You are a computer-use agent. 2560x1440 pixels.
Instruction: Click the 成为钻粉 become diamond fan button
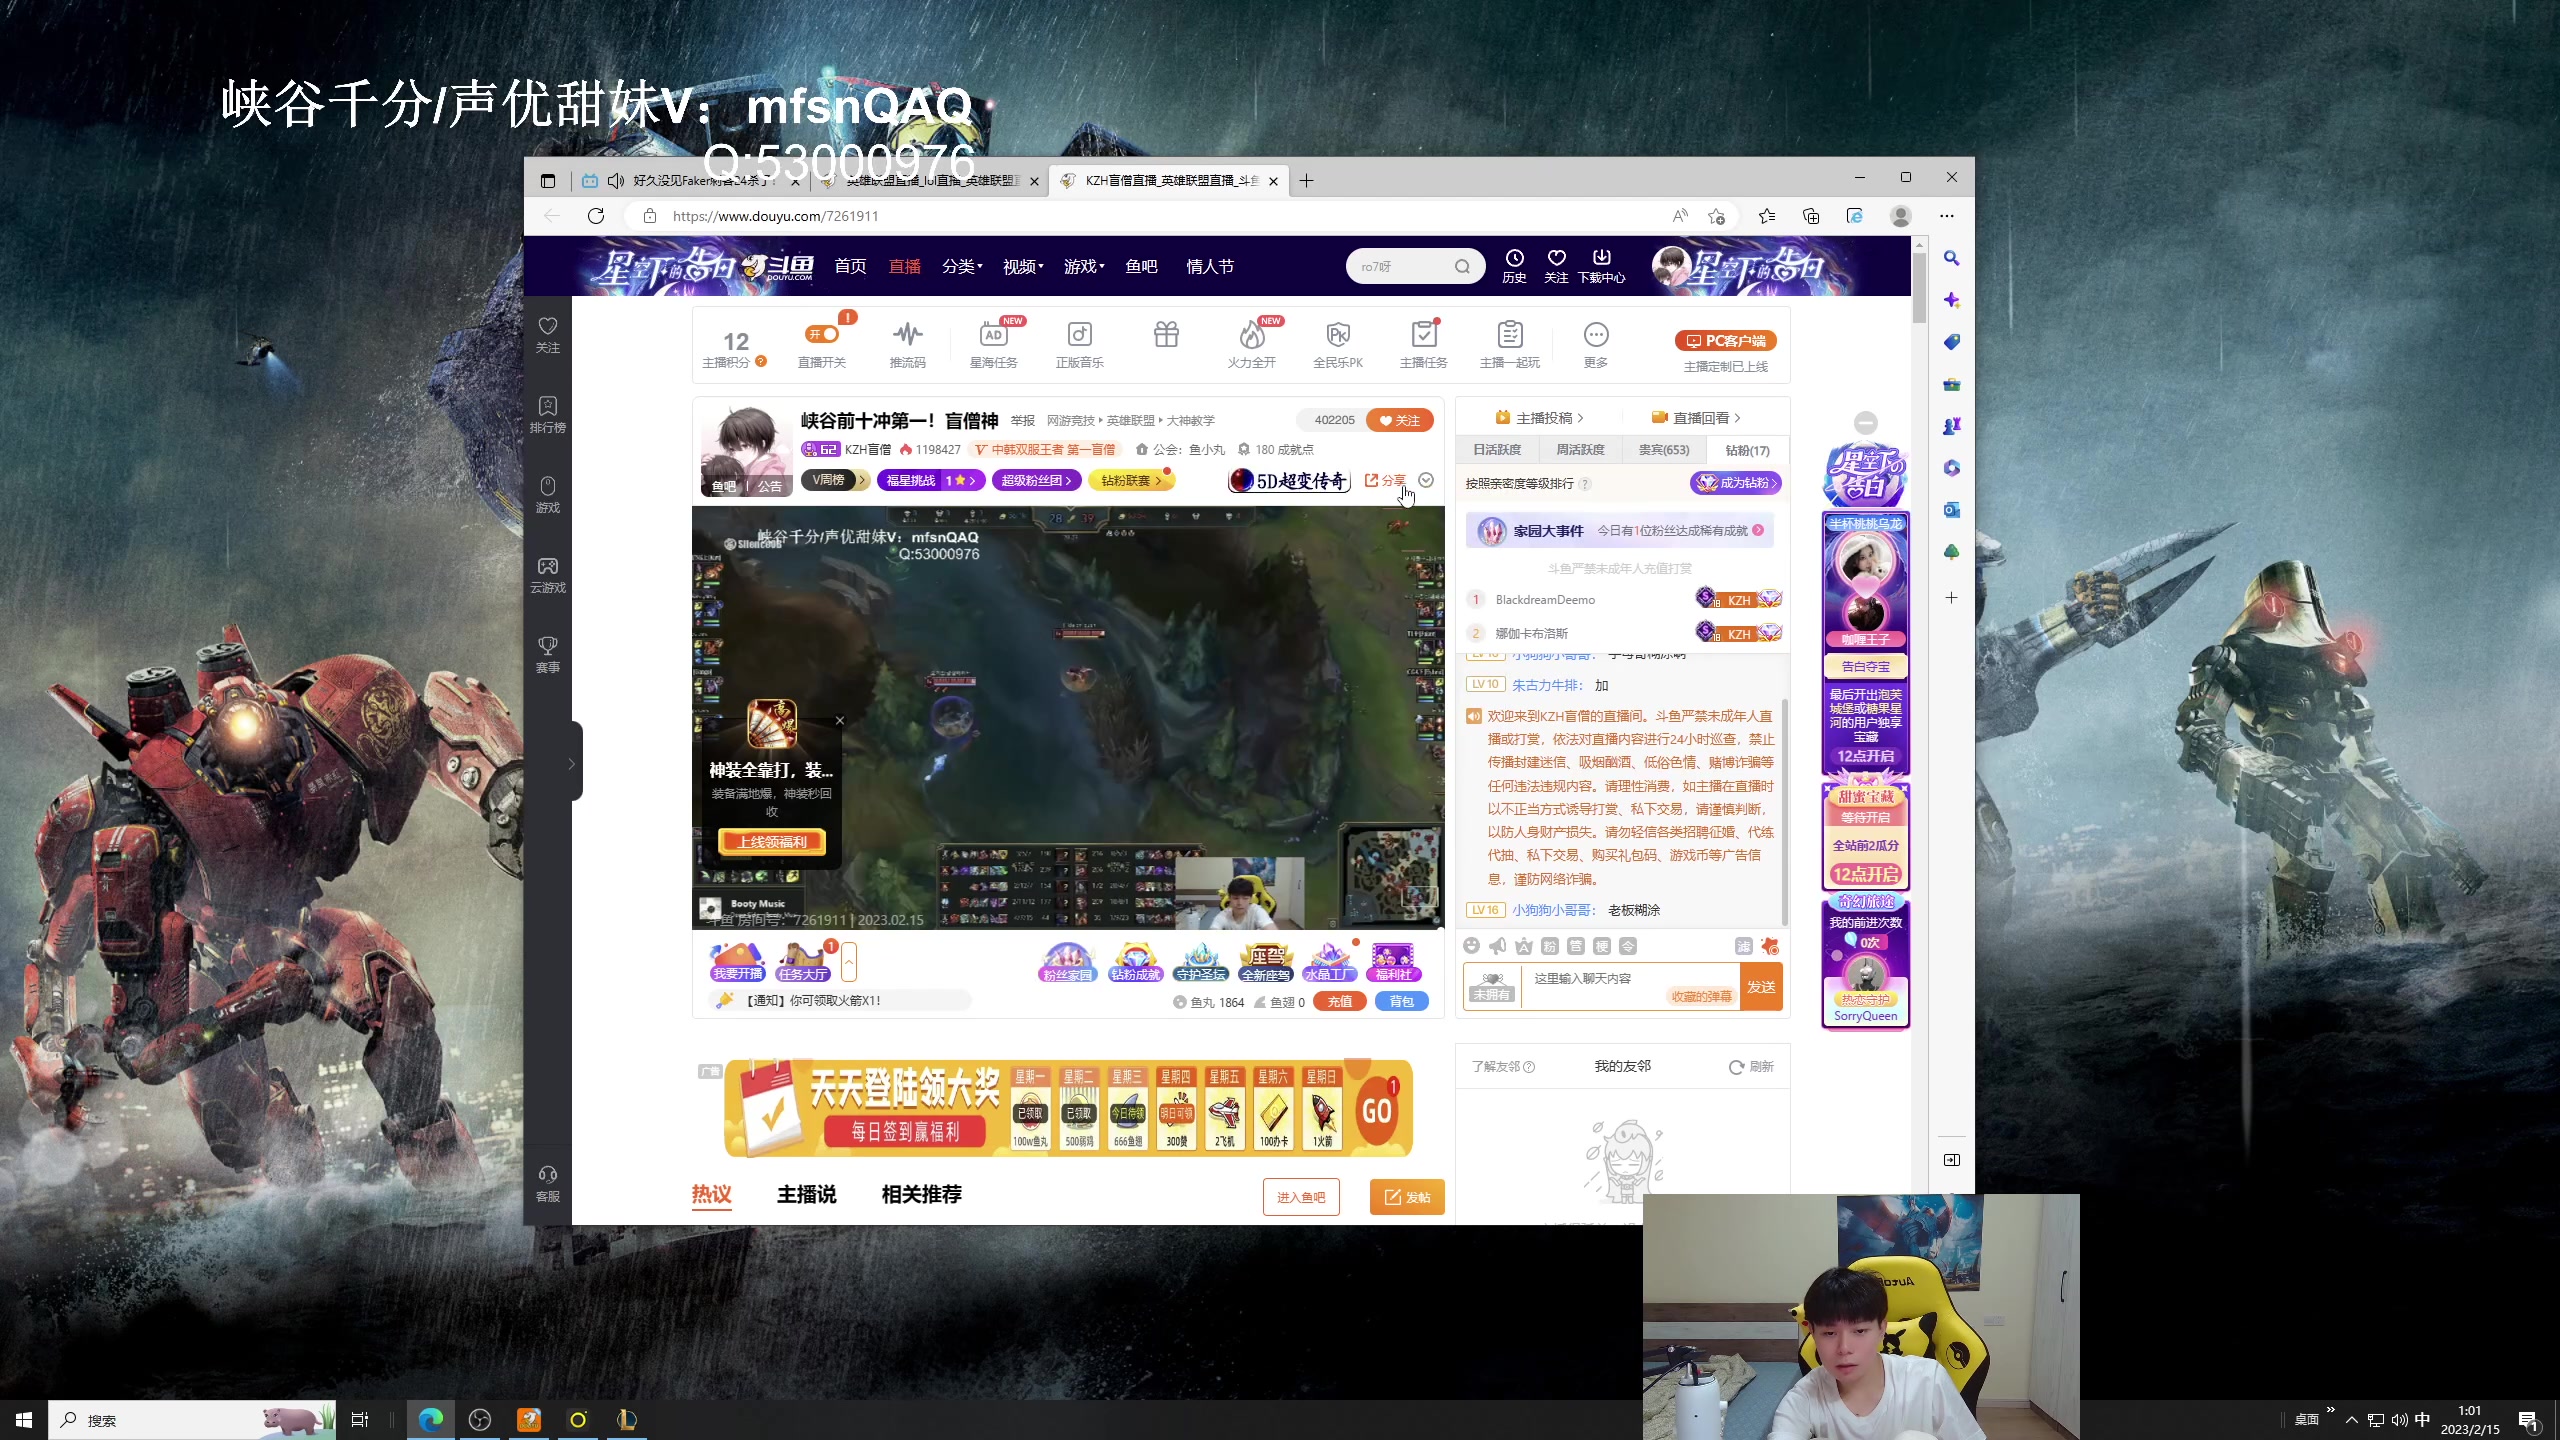pos(1735,483)
